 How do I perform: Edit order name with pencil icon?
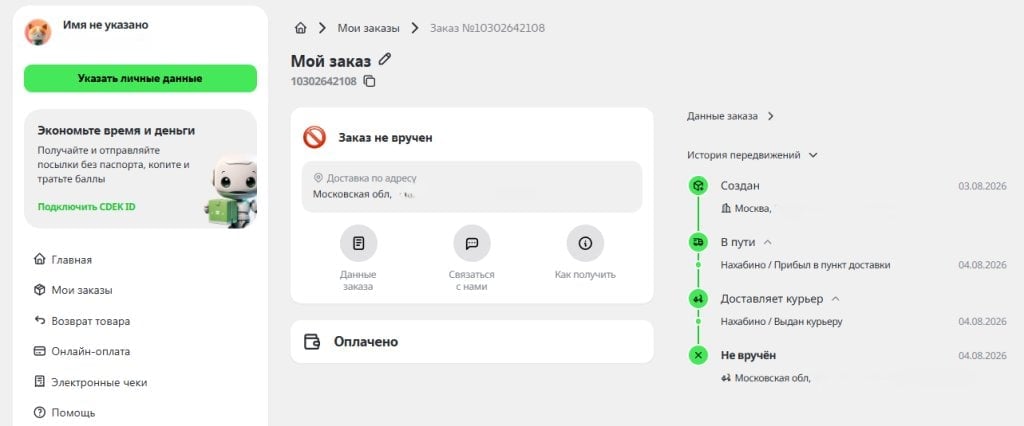tap(385, 60)
